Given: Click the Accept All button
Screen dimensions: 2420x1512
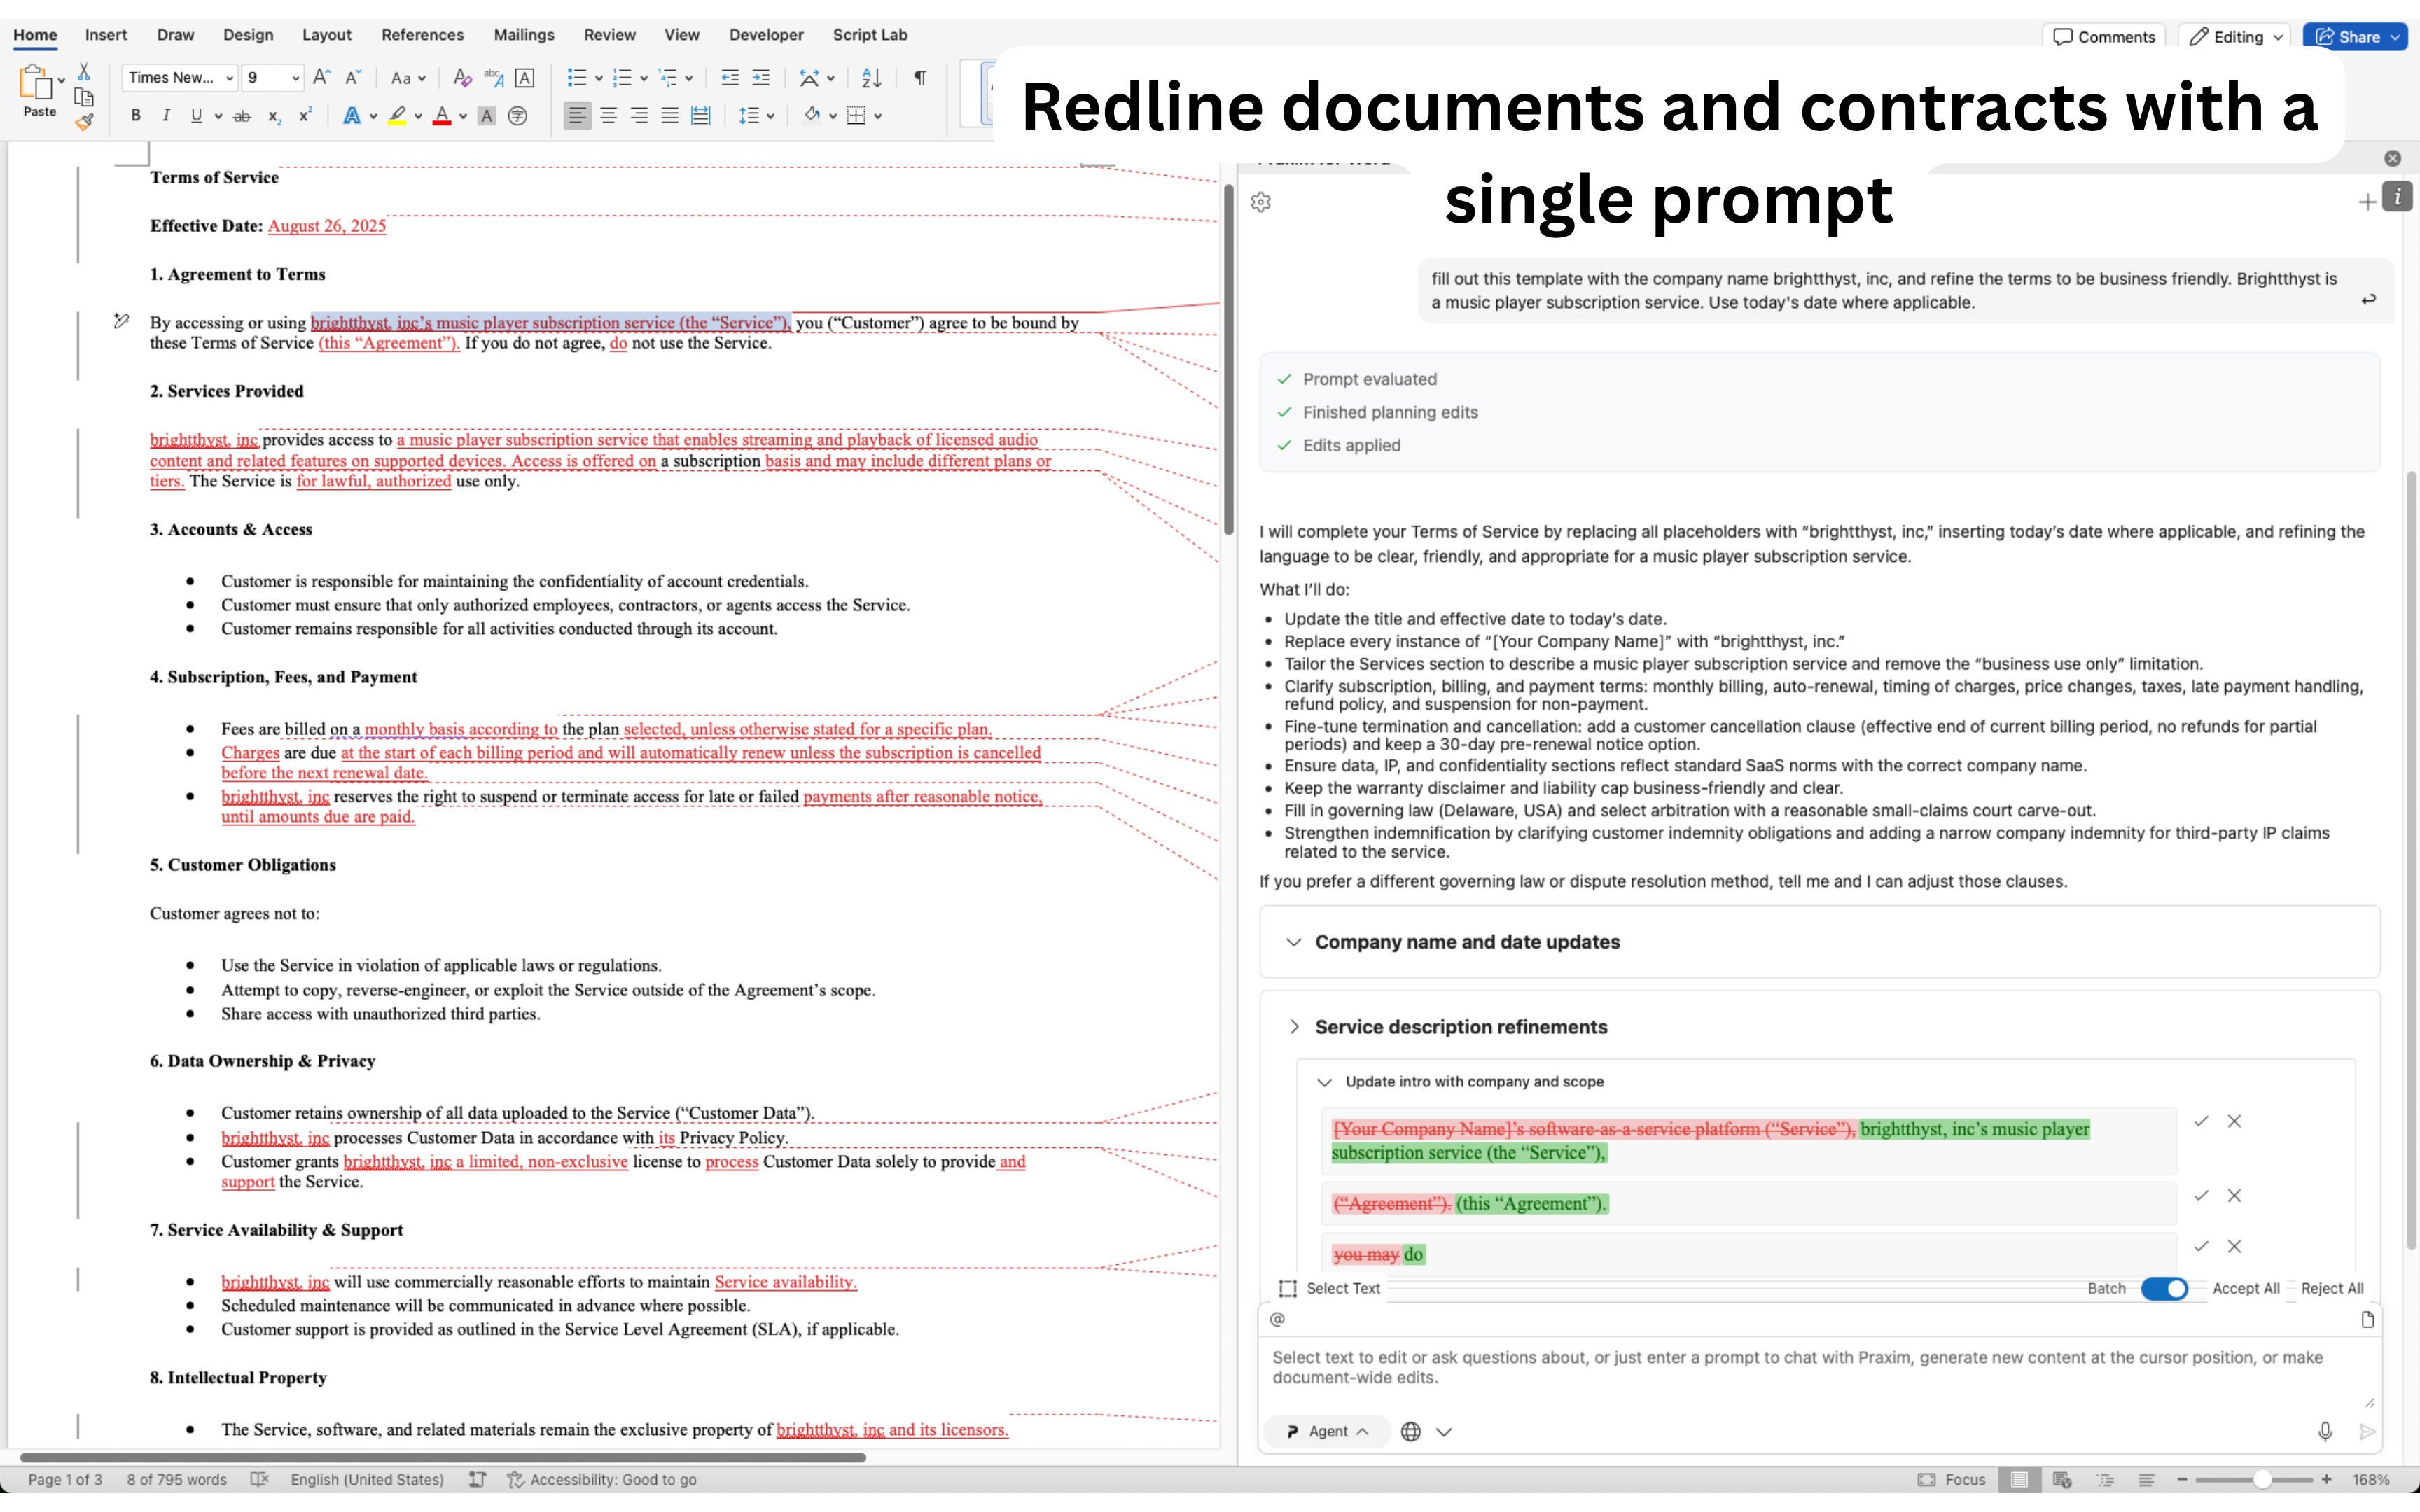Looking at the screenshot, I should [2245, 1288].
